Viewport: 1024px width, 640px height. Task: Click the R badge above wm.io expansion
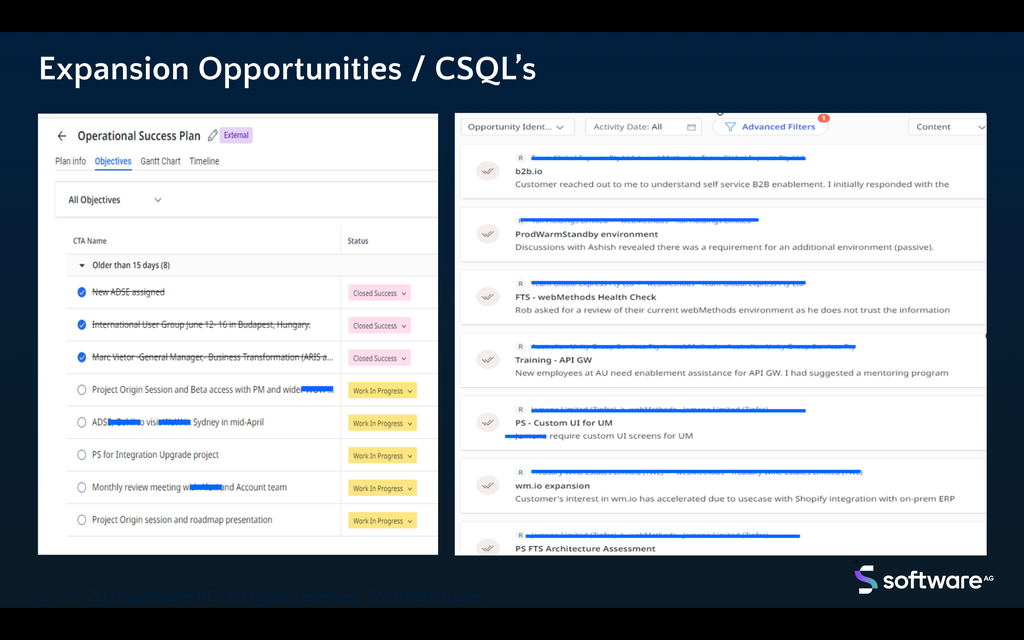pyautogui.click(x=520, y=472)
